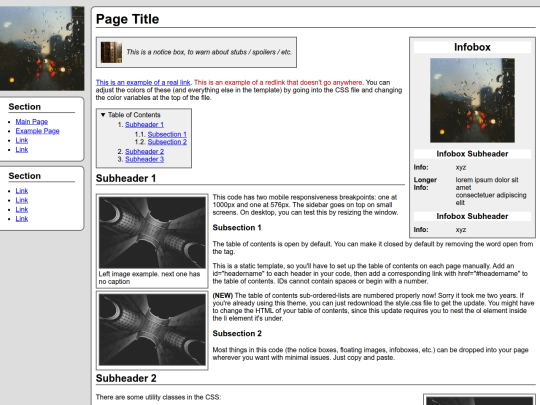Image resolution: width=540 pixels, height=405 pixels.
Task: Select the Subheader 1 heading
Action: pyautogui.click(x=126, y=178)
